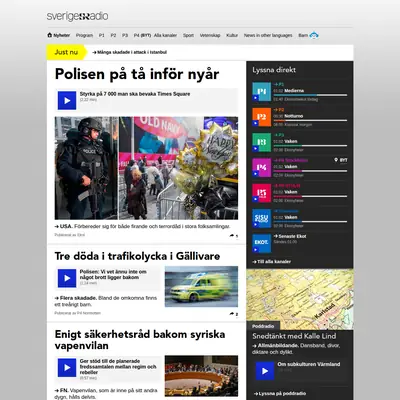This screenshot has width=400, height=400.
Task: Listen live to P5 STHLM channel icon
Action: click(262, 193)
